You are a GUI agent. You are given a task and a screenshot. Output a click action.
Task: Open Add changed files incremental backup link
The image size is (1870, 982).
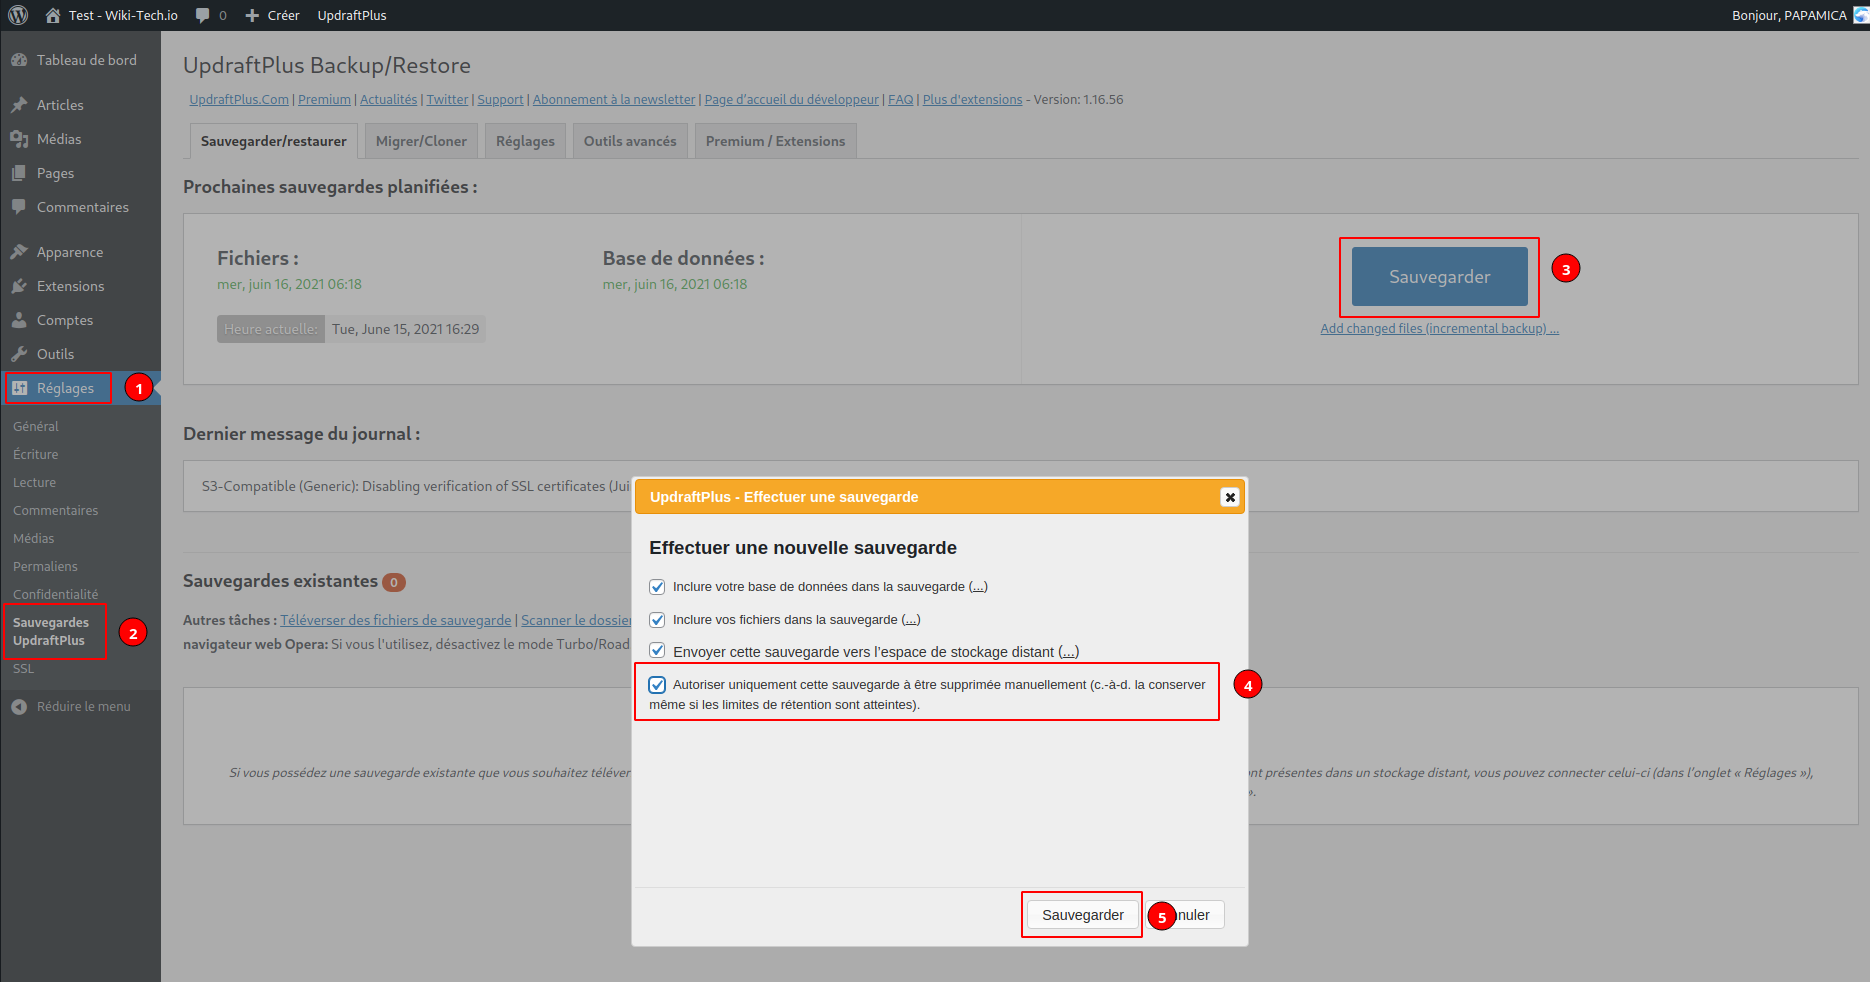1439,328
